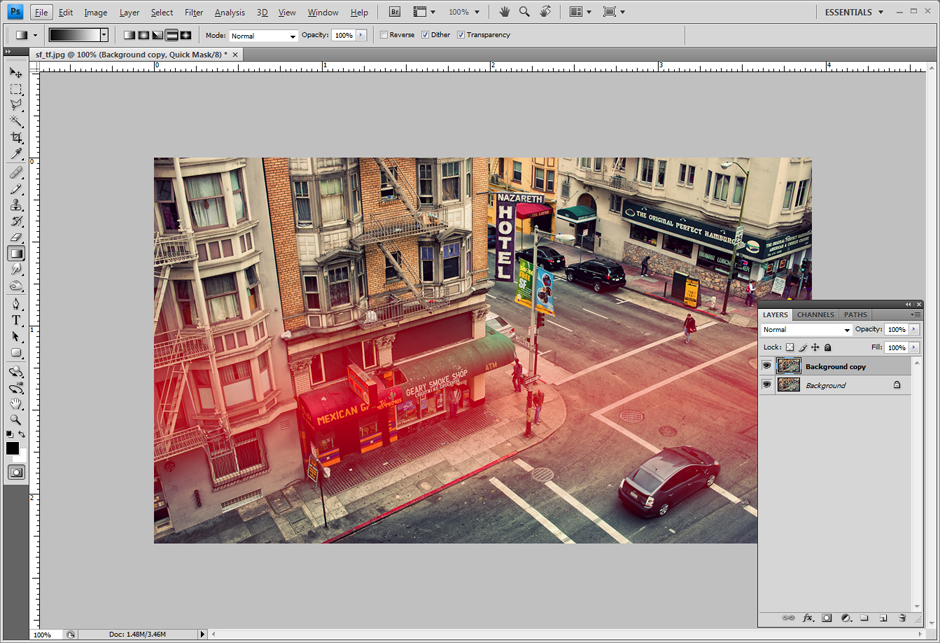Select the Clone Stamp tool
The image size is (940, 643).
pos(16,206)
